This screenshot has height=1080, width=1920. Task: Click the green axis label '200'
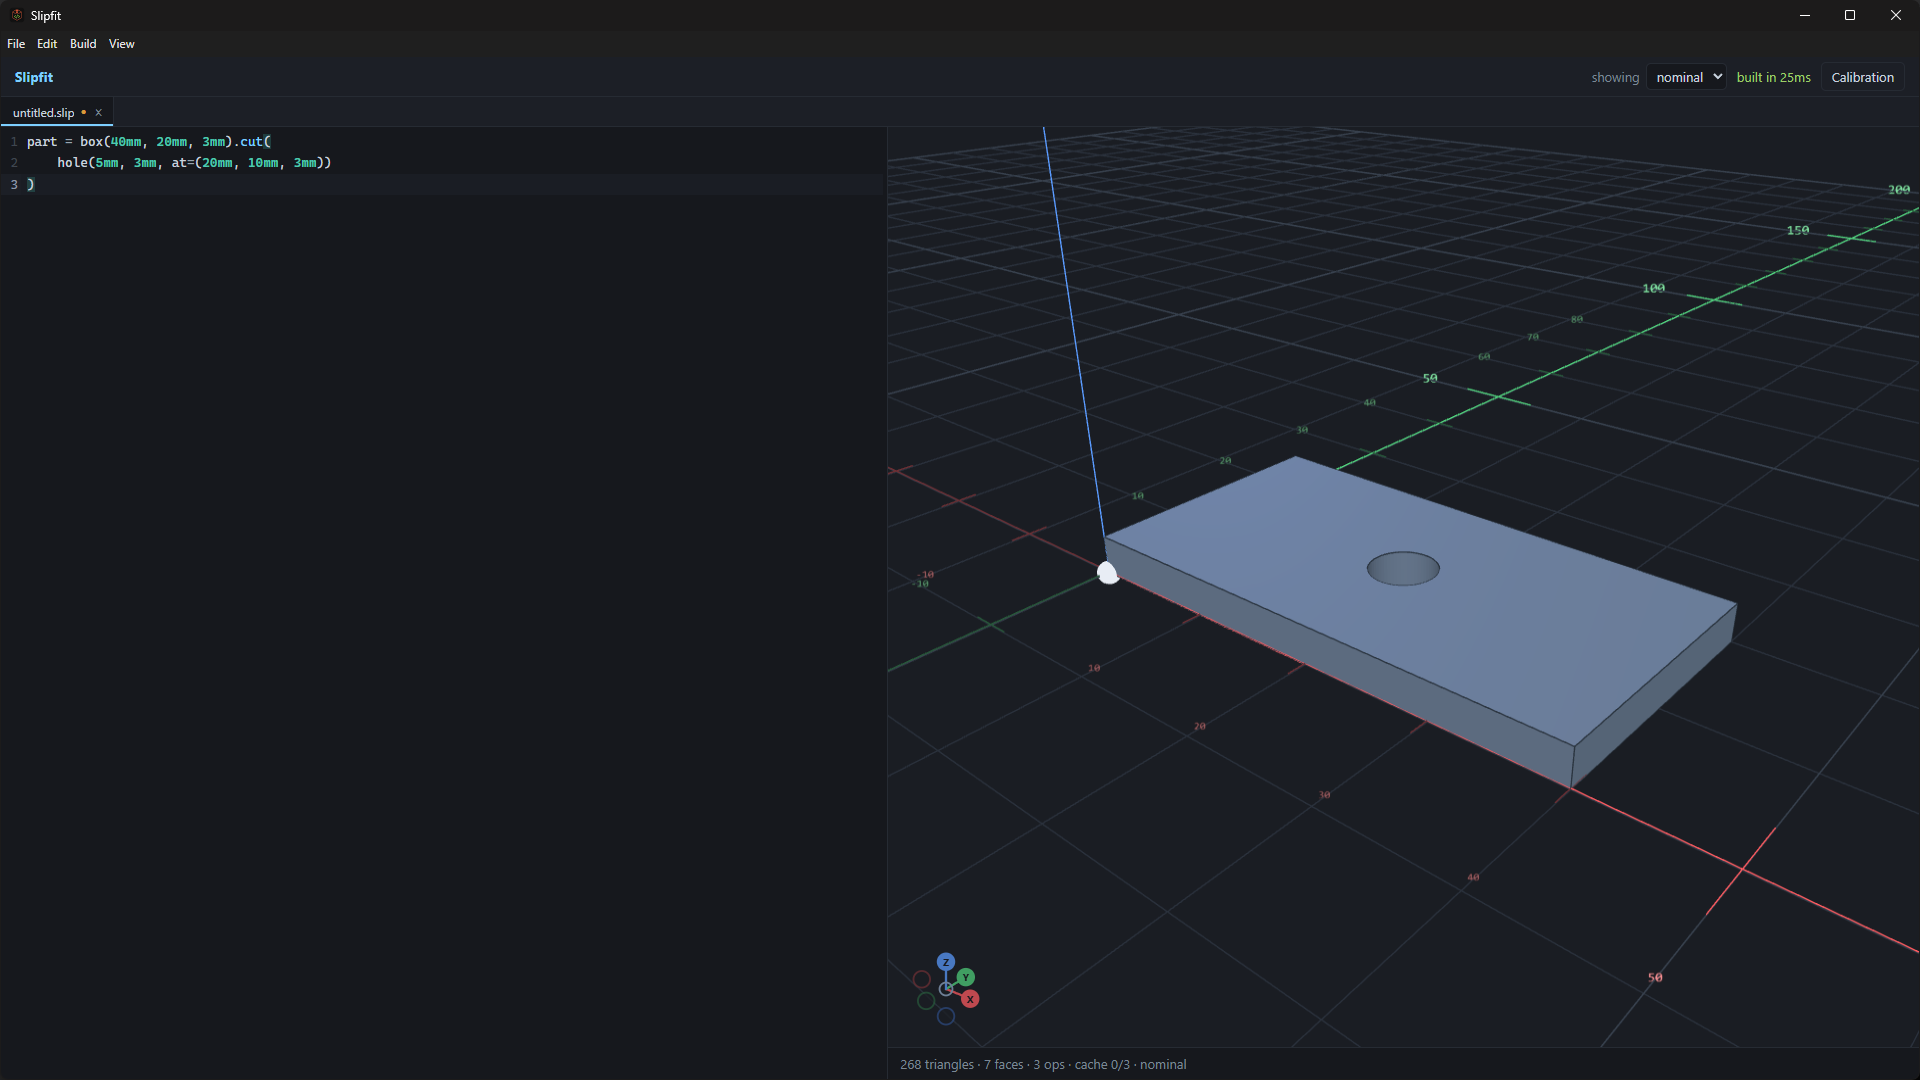1898,189
